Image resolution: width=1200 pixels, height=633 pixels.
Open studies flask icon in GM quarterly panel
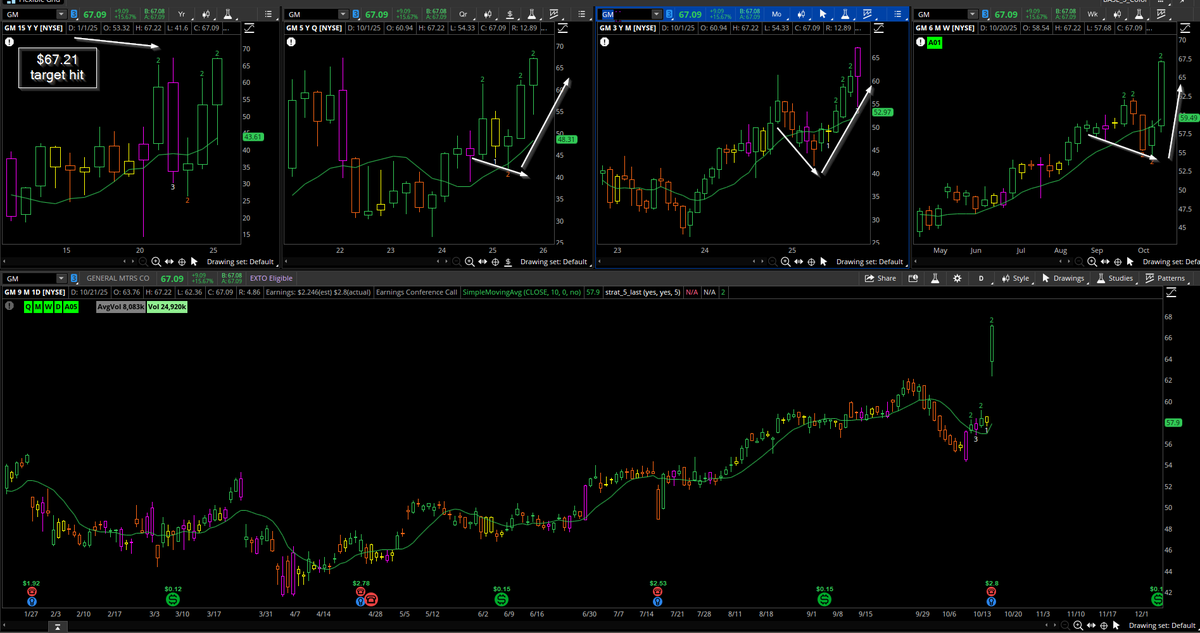click(x=530, y=14)
